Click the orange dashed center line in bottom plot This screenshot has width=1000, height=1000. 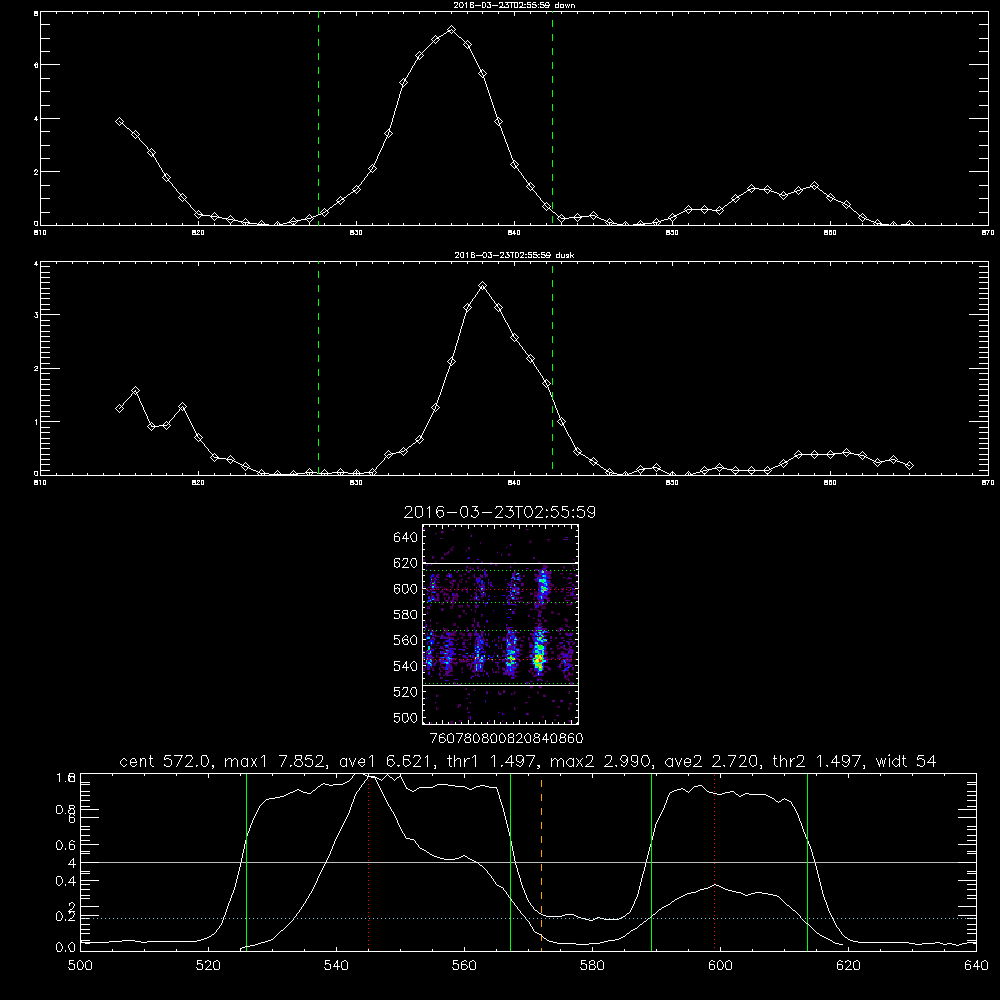(x=541, y=861)
